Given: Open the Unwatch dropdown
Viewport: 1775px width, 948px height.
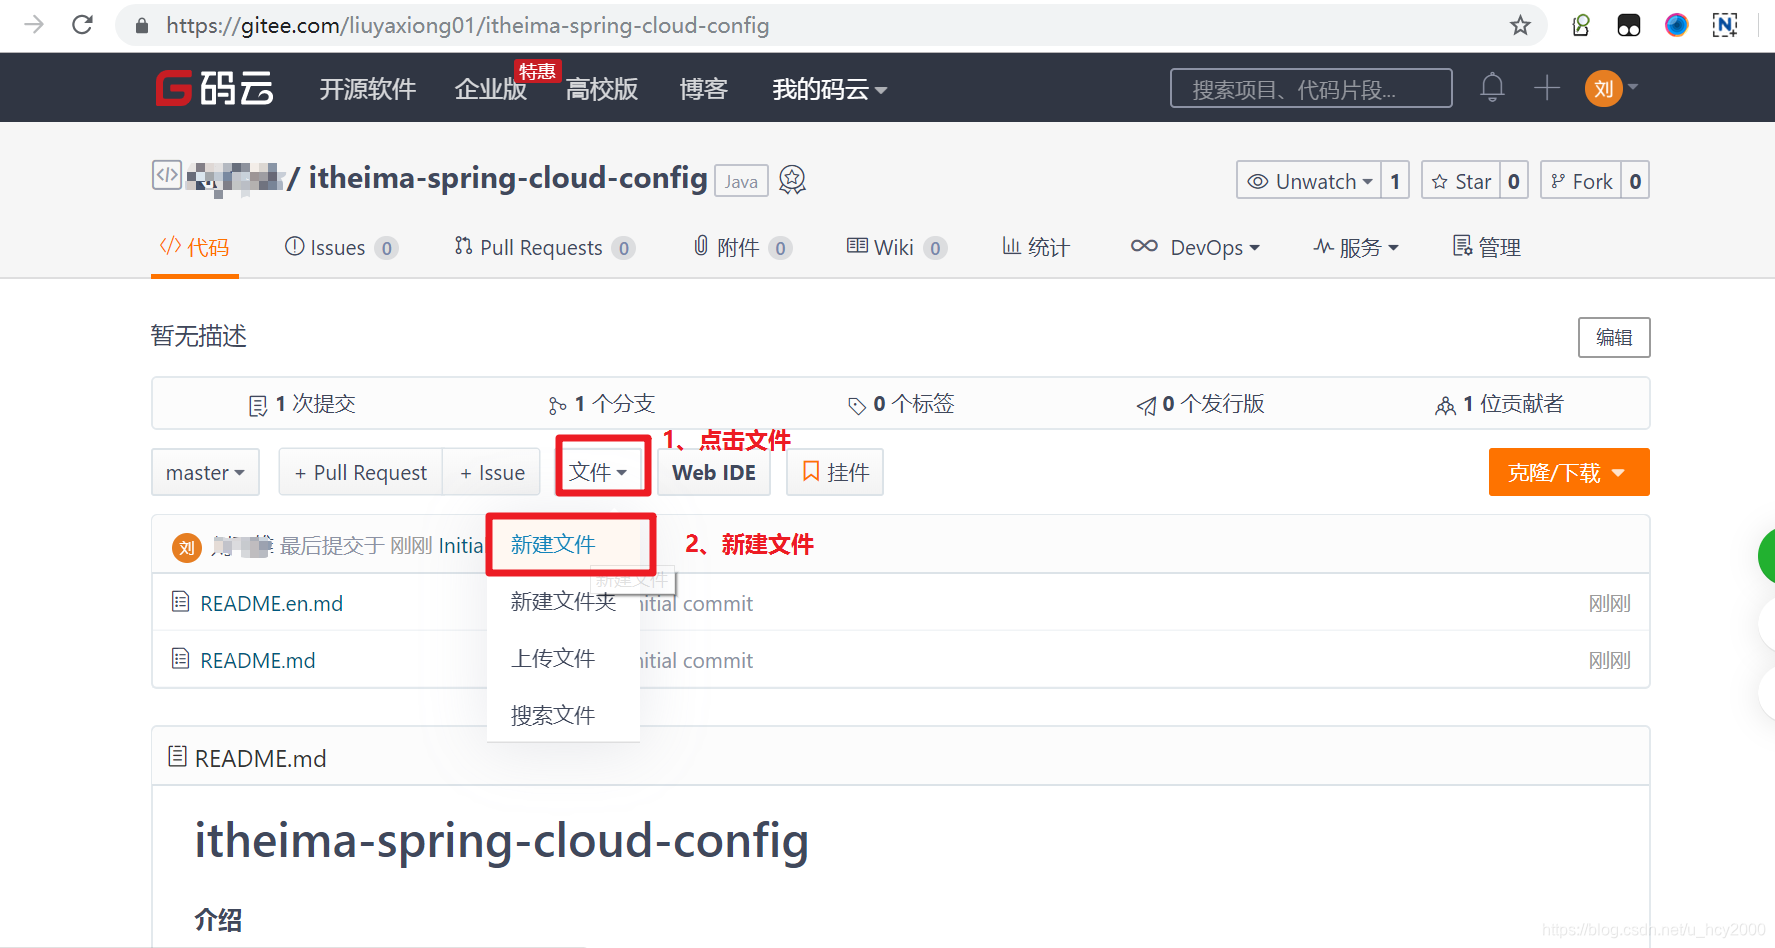Looking at the screenshot, I should pyautogui.click(x=1310, y=181).
